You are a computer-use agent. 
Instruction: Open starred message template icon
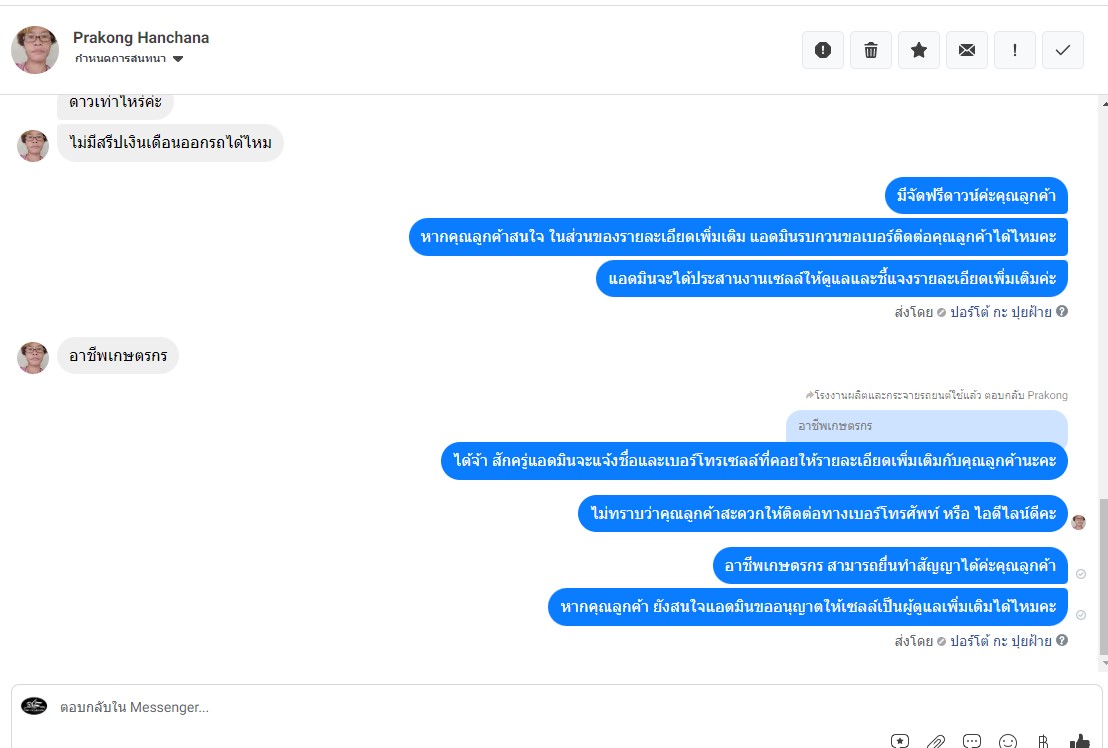[900, 741]
